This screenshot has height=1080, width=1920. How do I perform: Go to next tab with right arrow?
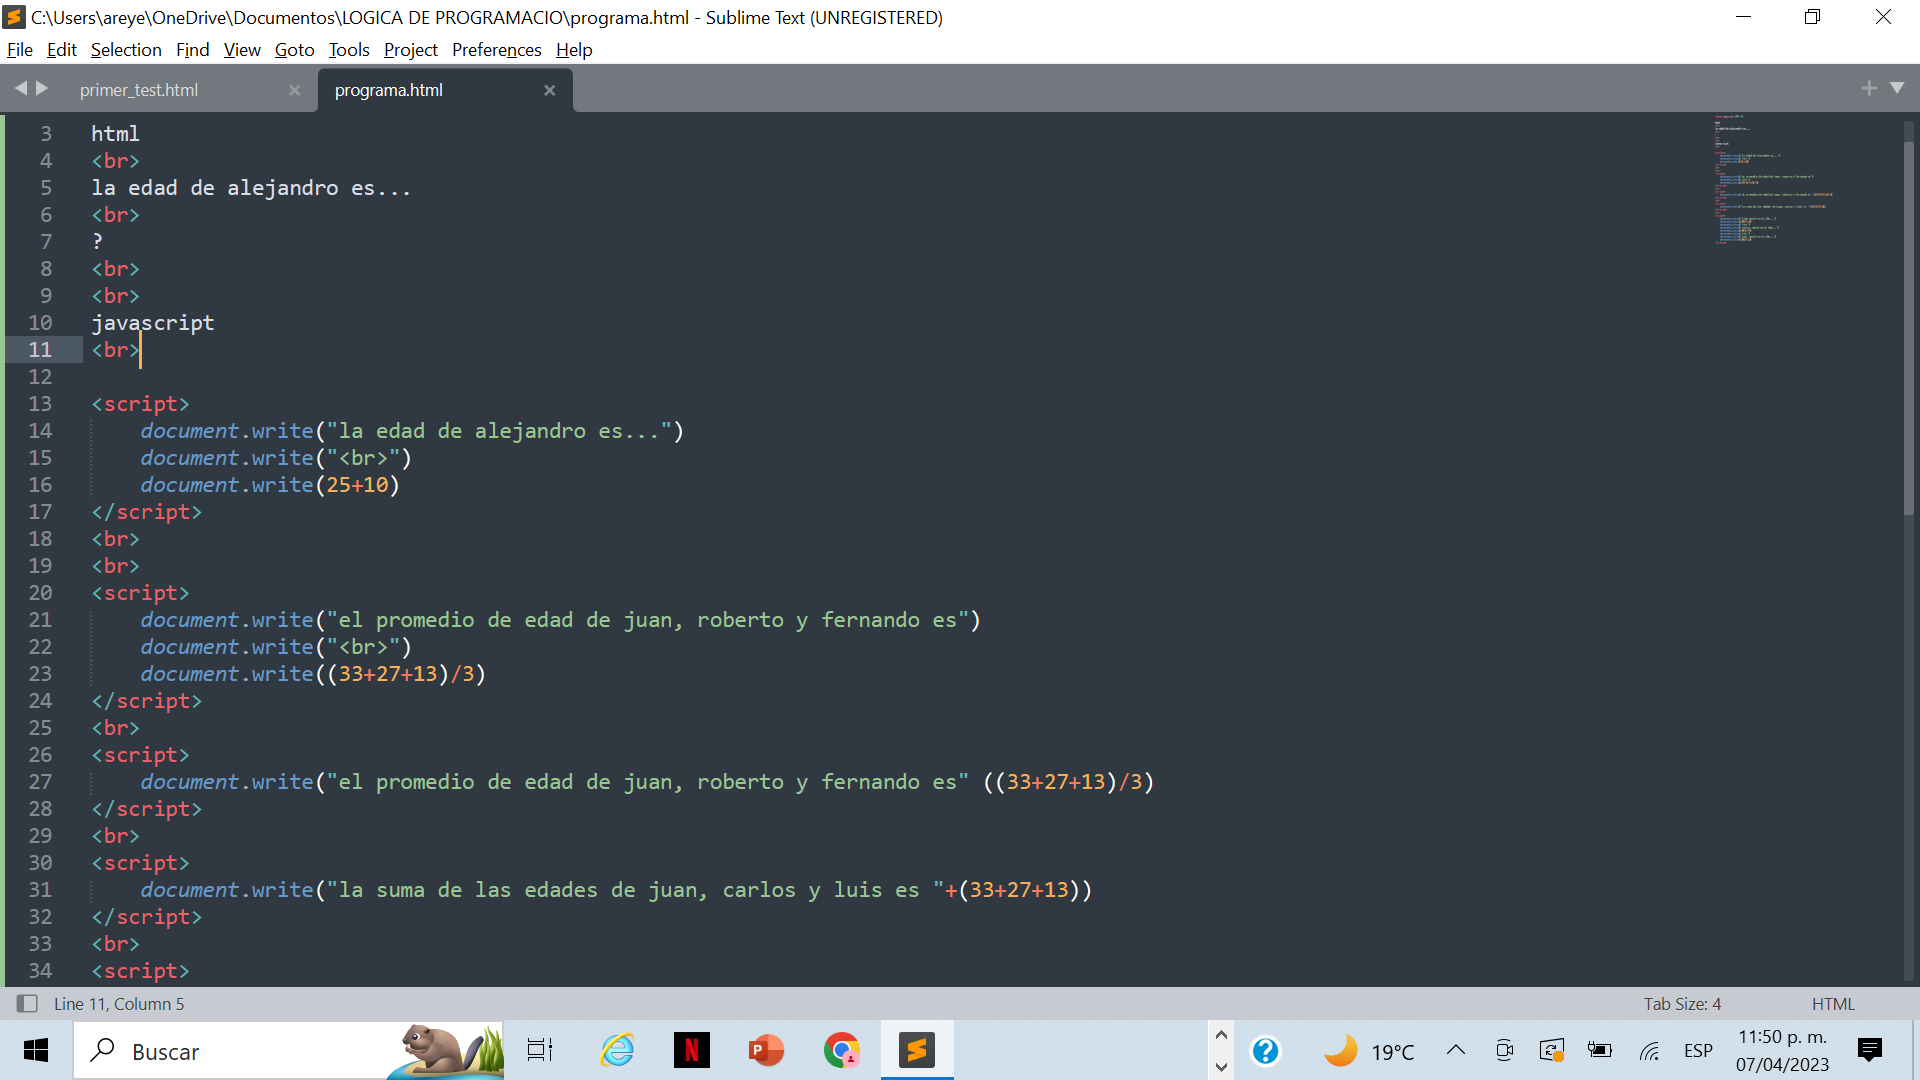pyautogui.click(x=42, y=88)
